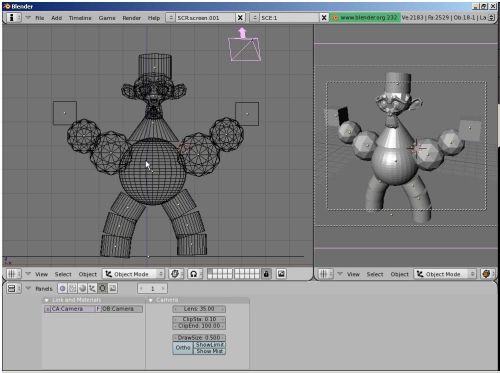The image size is (500, 373).
Task: Click the render this view image icon
Action: 281,274
